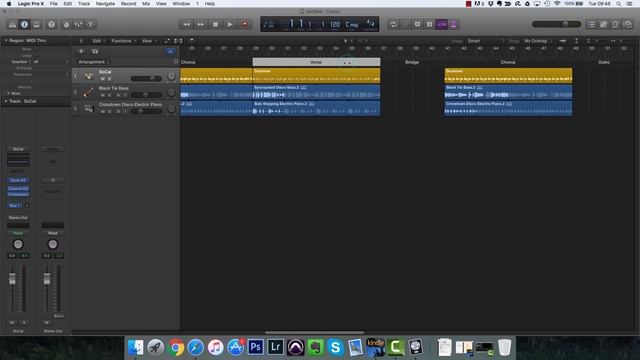This screenshot has width=640, height=360.
Task: Open the Navigate menu
Action: coord(105,4)
